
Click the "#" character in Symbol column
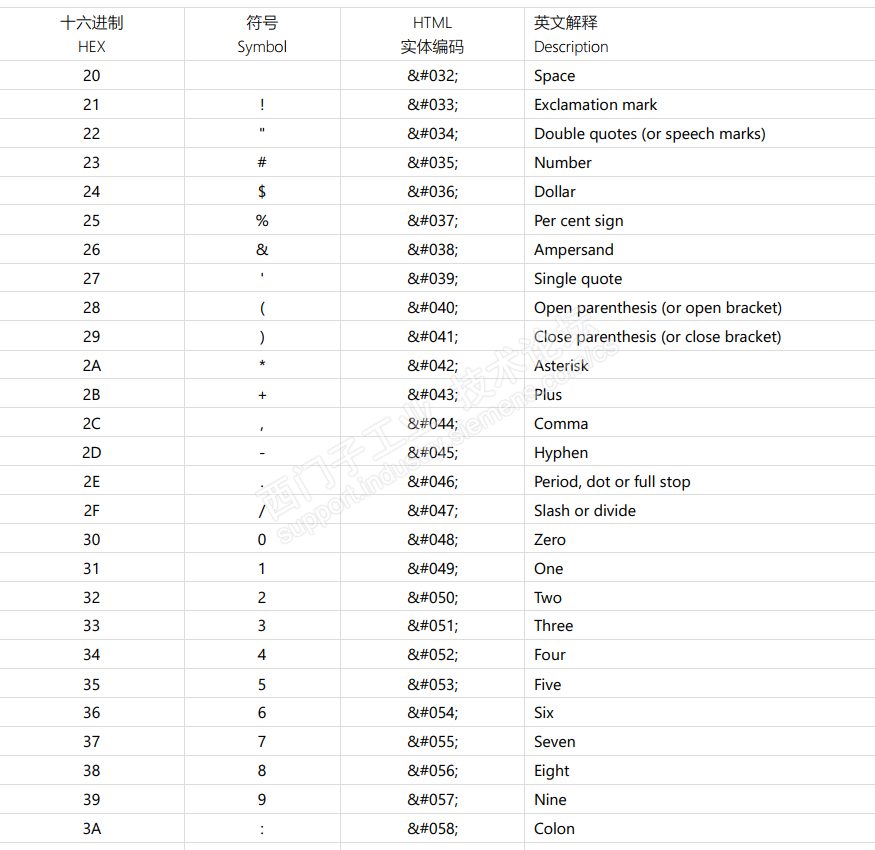262,163
